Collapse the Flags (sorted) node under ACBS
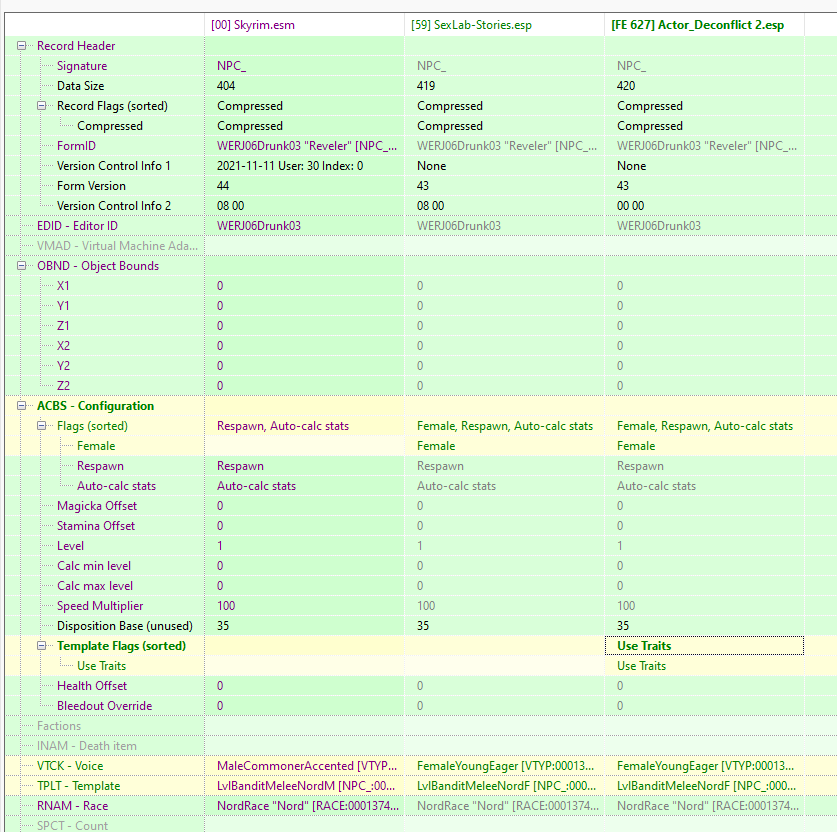This screenshot has height=832, width=837. coord(42,426)
